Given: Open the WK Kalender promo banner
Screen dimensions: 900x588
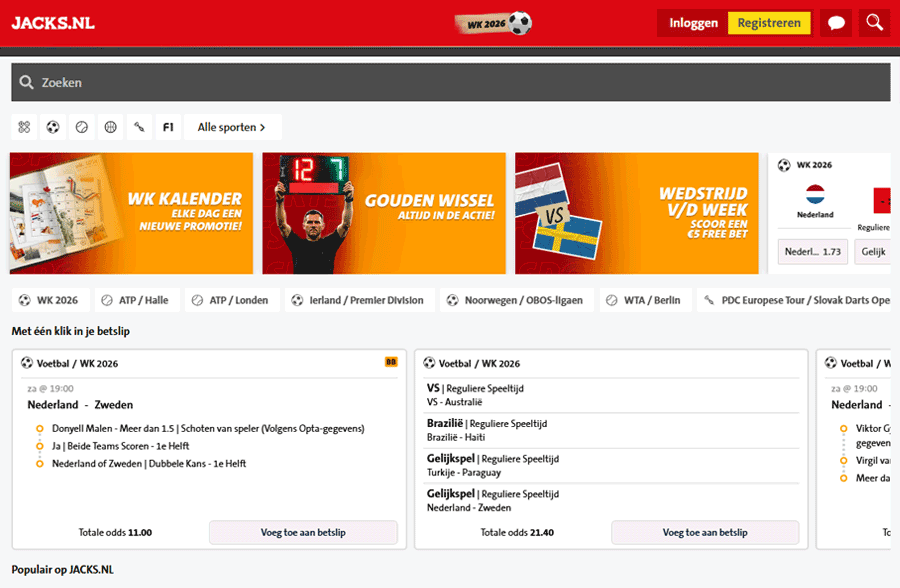Looking at the screenshot, I should [131, 213].
